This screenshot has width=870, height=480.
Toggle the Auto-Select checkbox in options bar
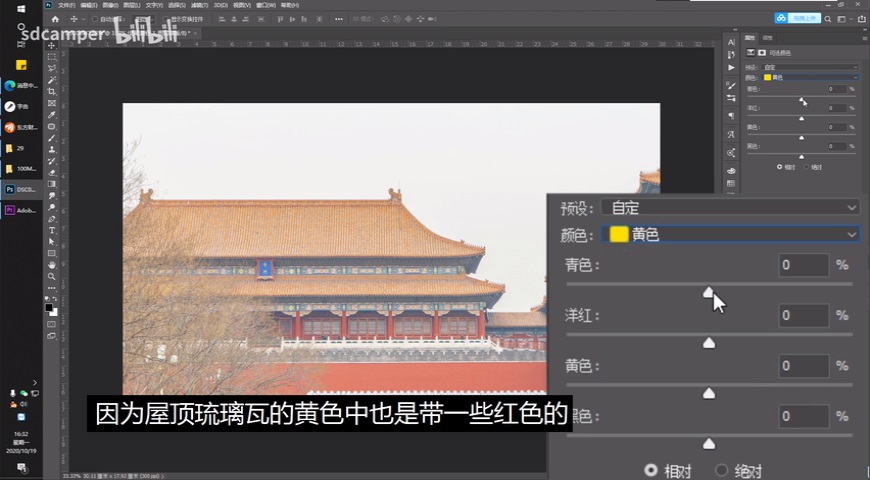95,19
